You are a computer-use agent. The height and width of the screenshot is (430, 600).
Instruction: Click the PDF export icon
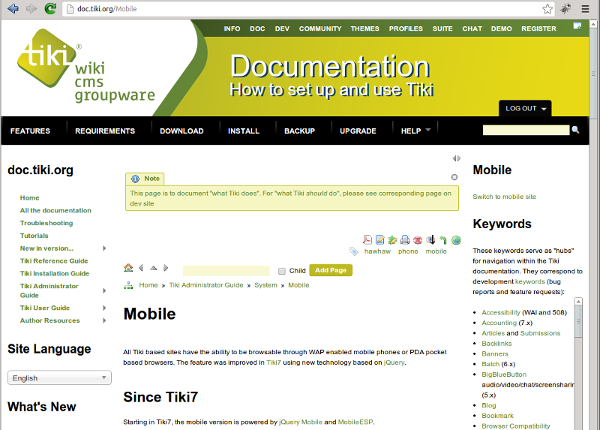367,240
